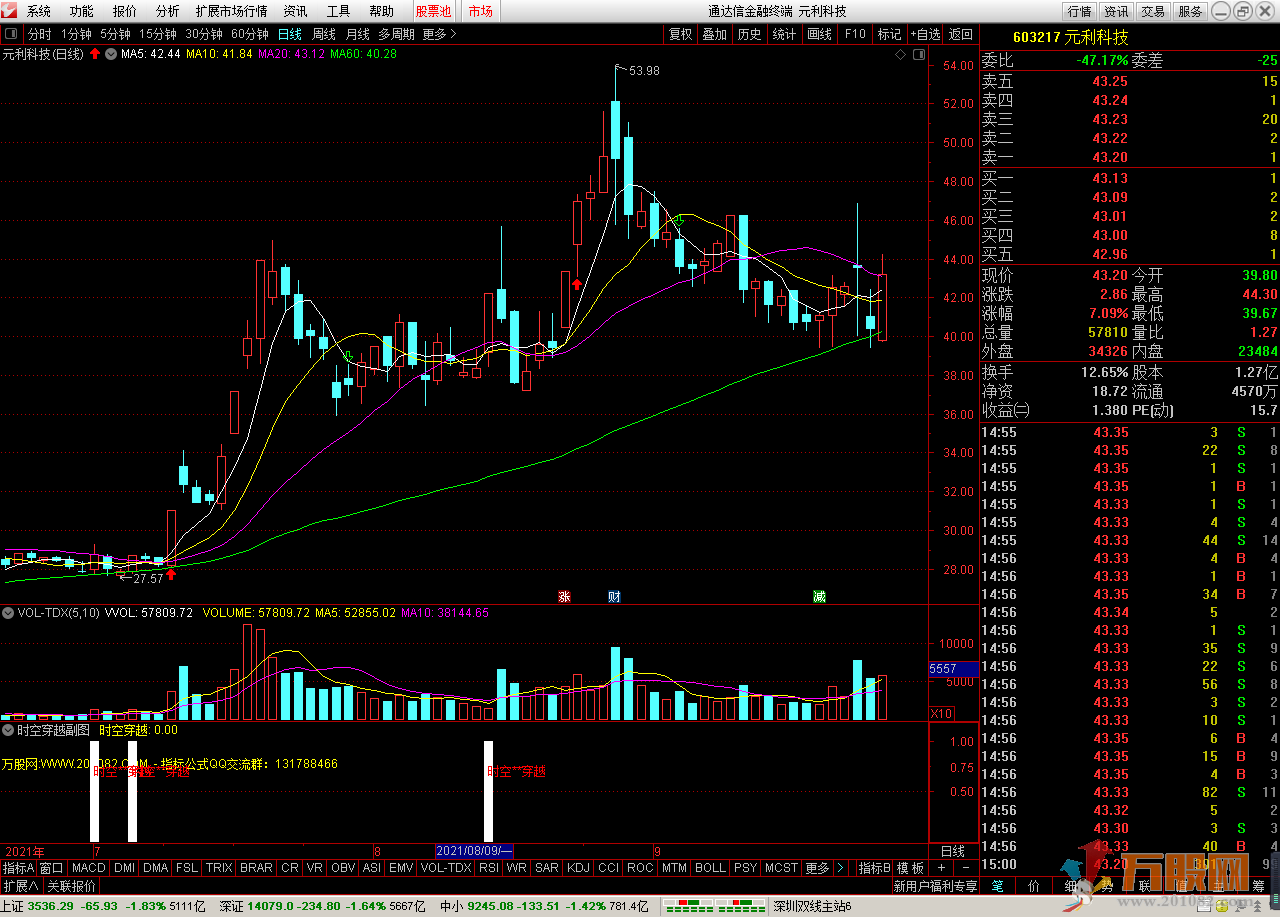Viewport: 1280px width, 918px height.
Task: Expand the 时空穿越副图 indicator dropdown arrow
Action: (x=8, y=730)
